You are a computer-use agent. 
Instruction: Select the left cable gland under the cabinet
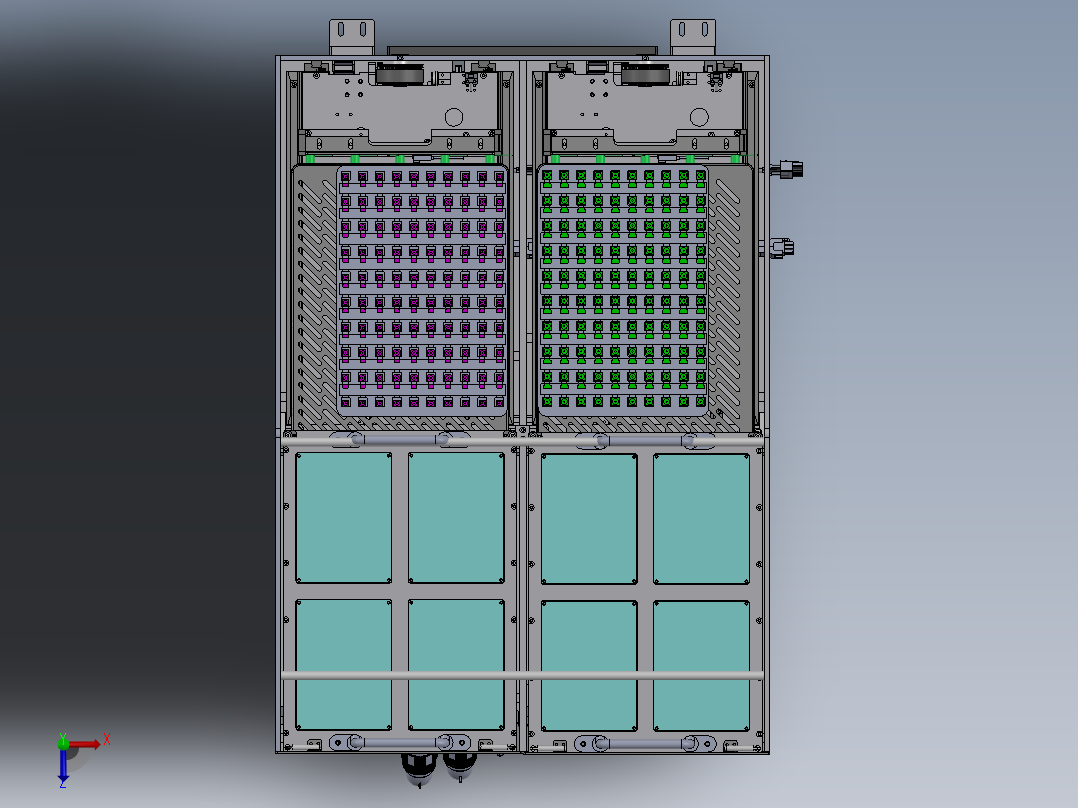pyautogui.click(x=419, y=769)
